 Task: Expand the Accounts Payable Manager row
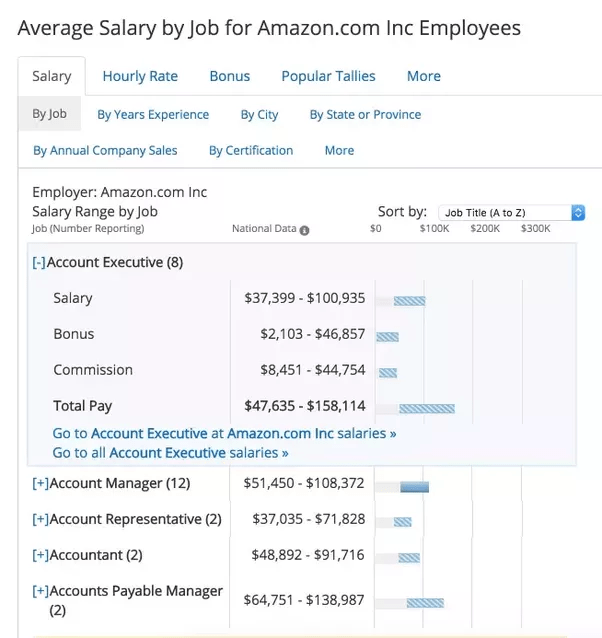click(40, 592)
